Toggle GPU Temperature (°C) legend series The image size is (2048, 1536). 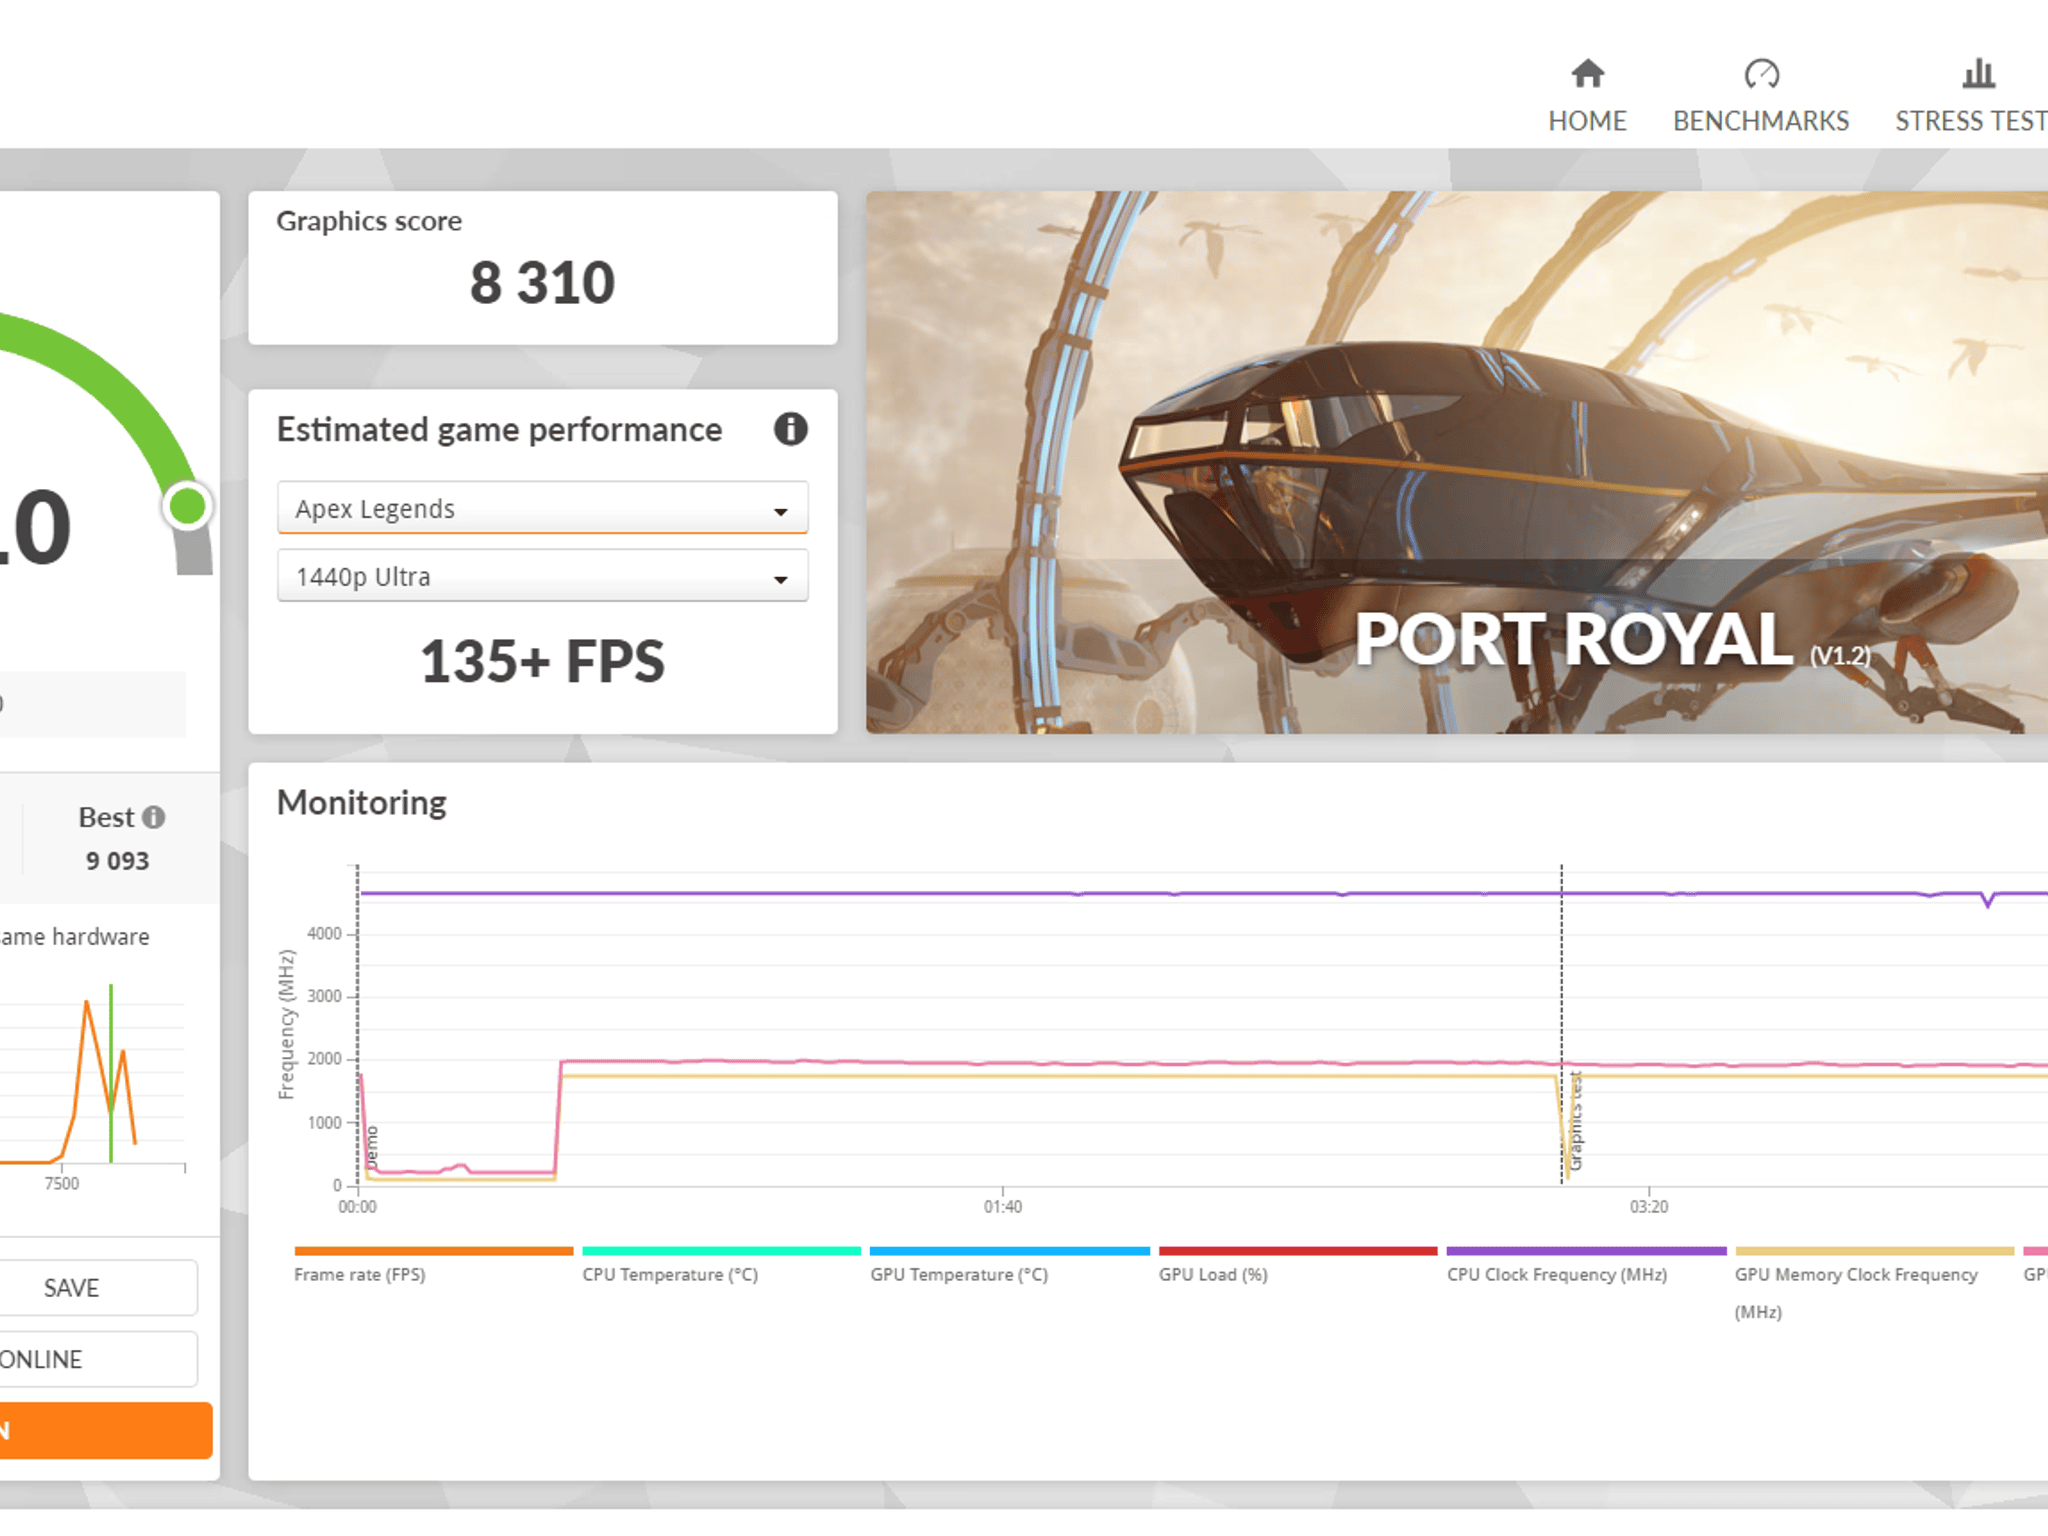click(x=1009, y=1265)
